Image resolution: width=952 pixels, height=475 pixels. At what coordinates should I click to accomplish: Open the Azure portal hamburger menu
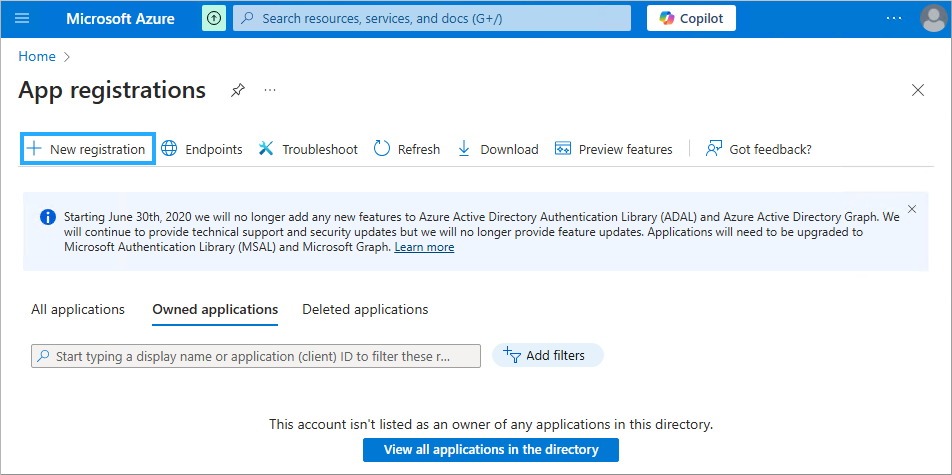[23, 18]
